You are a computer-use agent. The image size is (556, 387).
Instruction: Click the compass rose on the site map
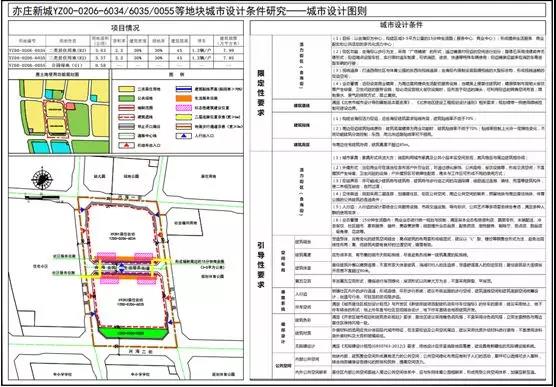[x=42, y=180]
